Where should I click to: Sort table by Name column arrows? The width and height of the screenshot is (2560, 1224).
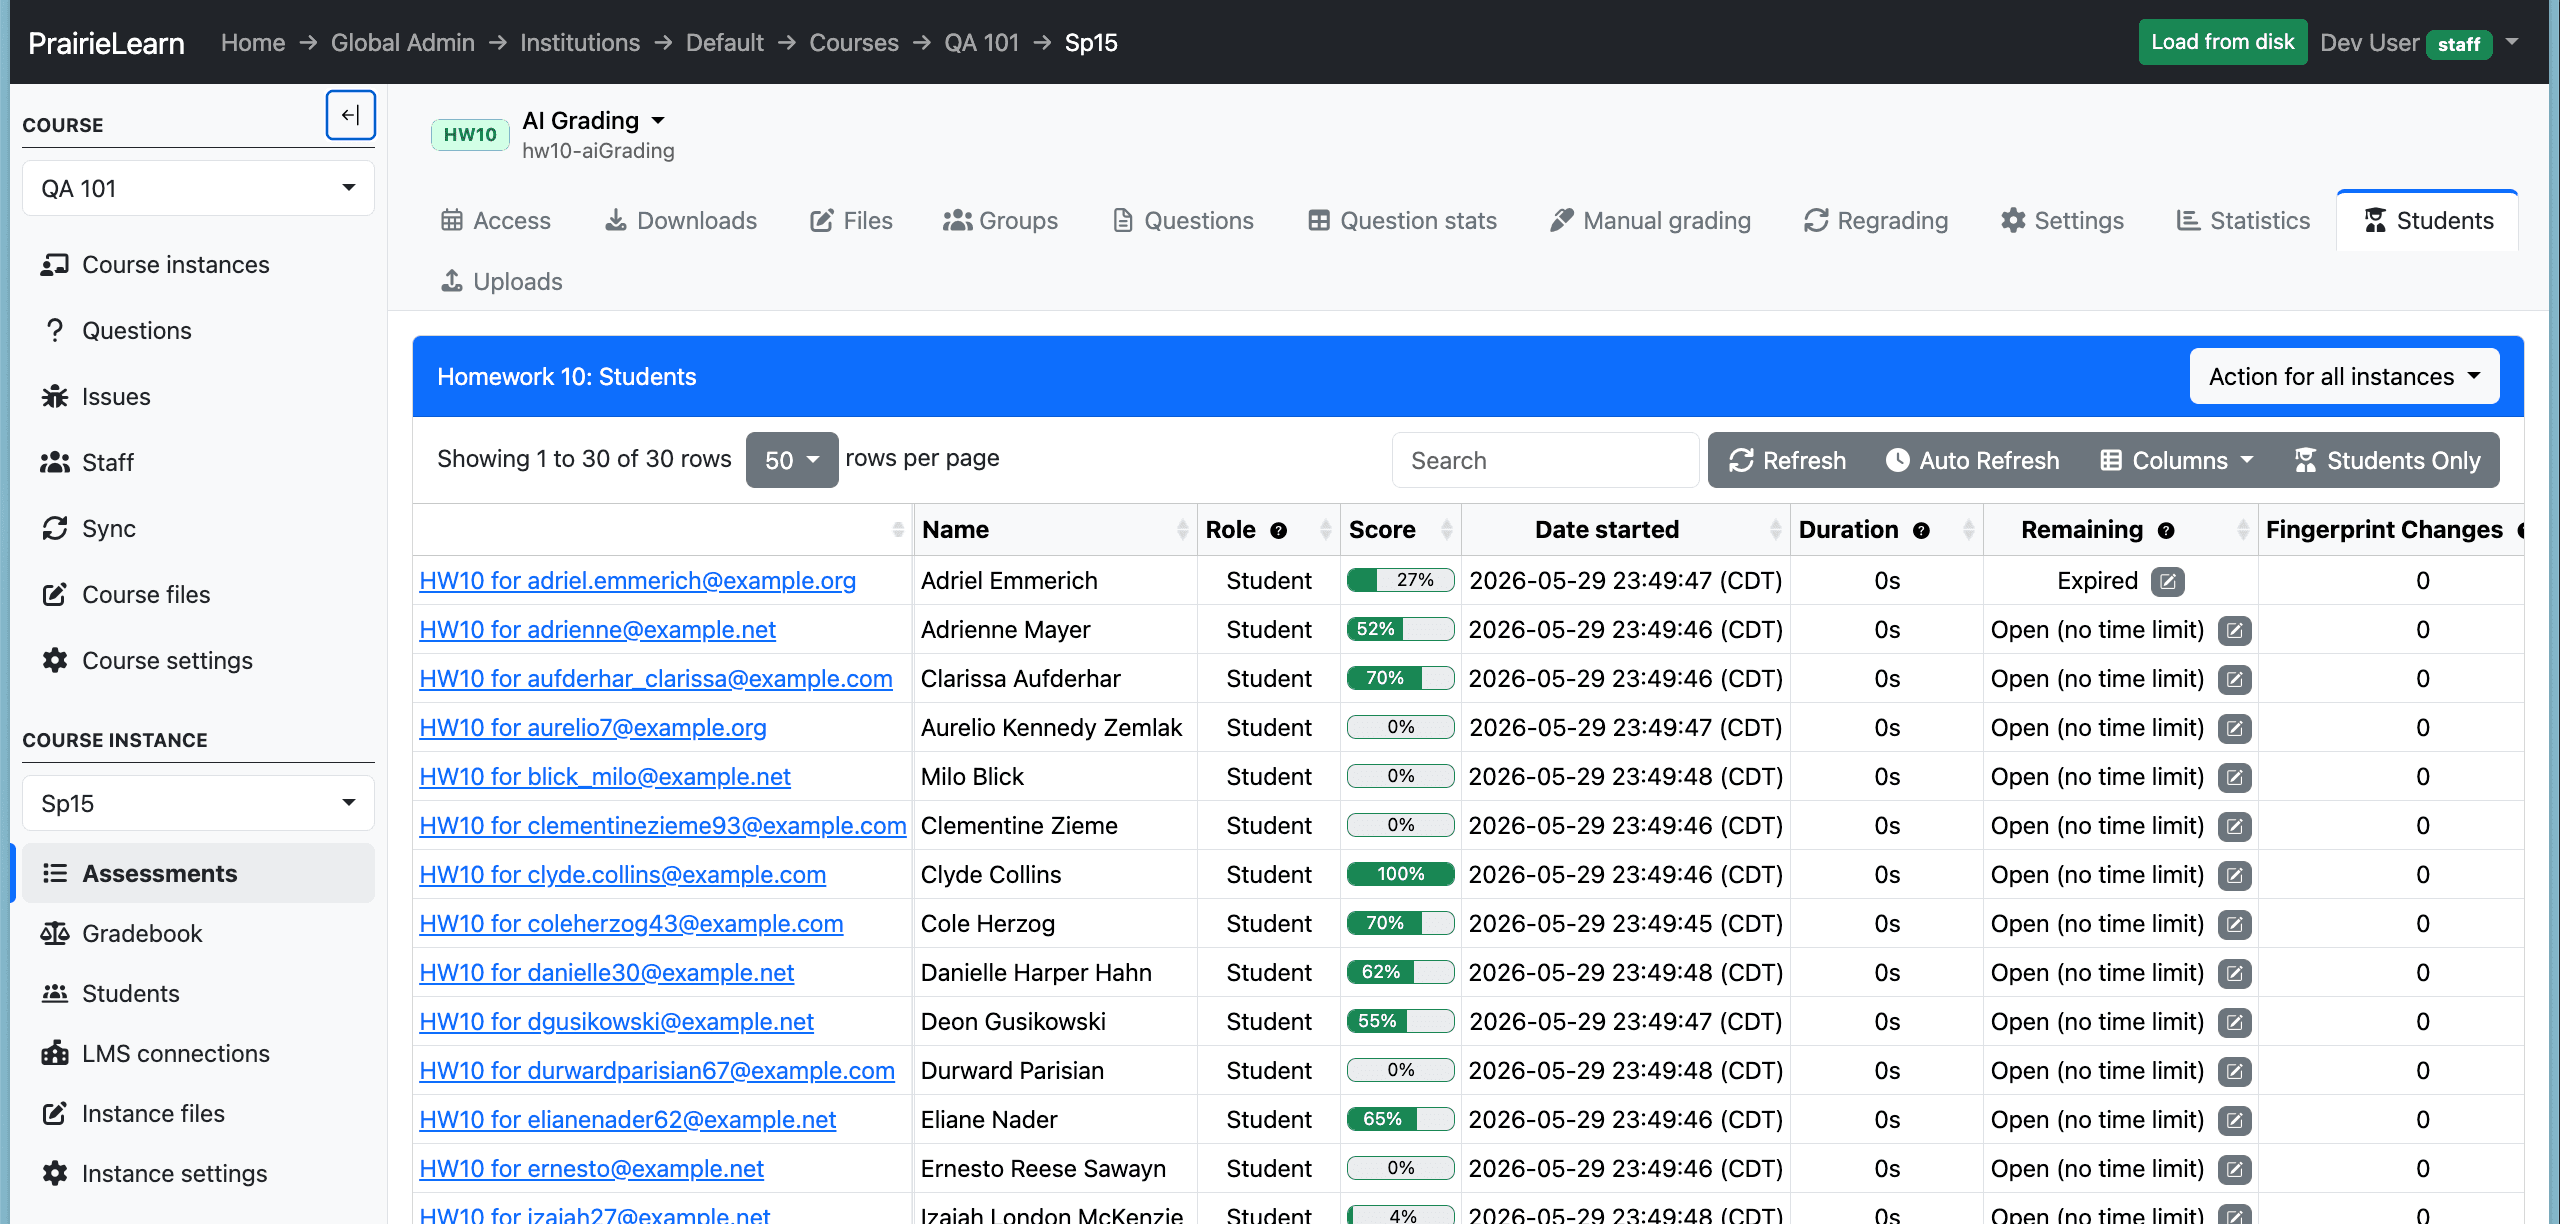(1182, 530)
